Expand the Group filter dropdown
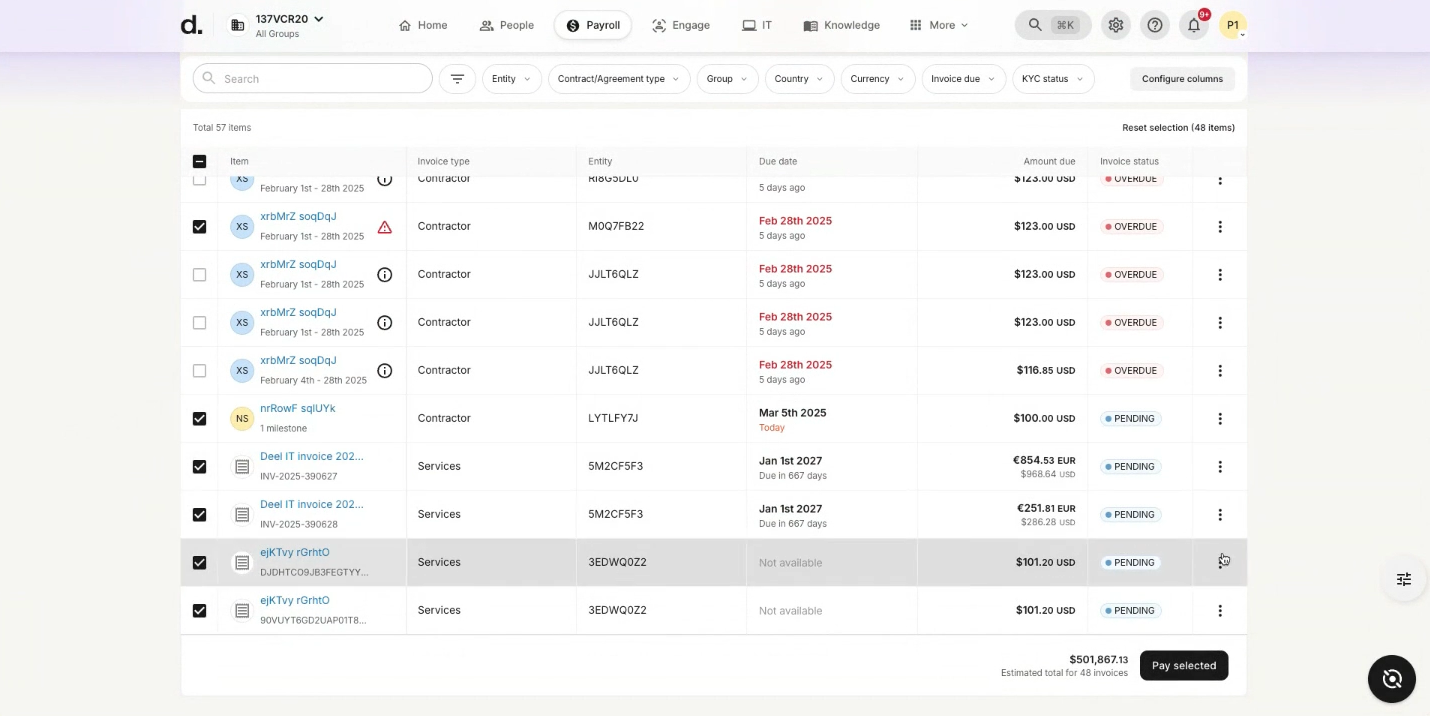This screenshot has width=1430, height=716. click(x=728, y=79)
